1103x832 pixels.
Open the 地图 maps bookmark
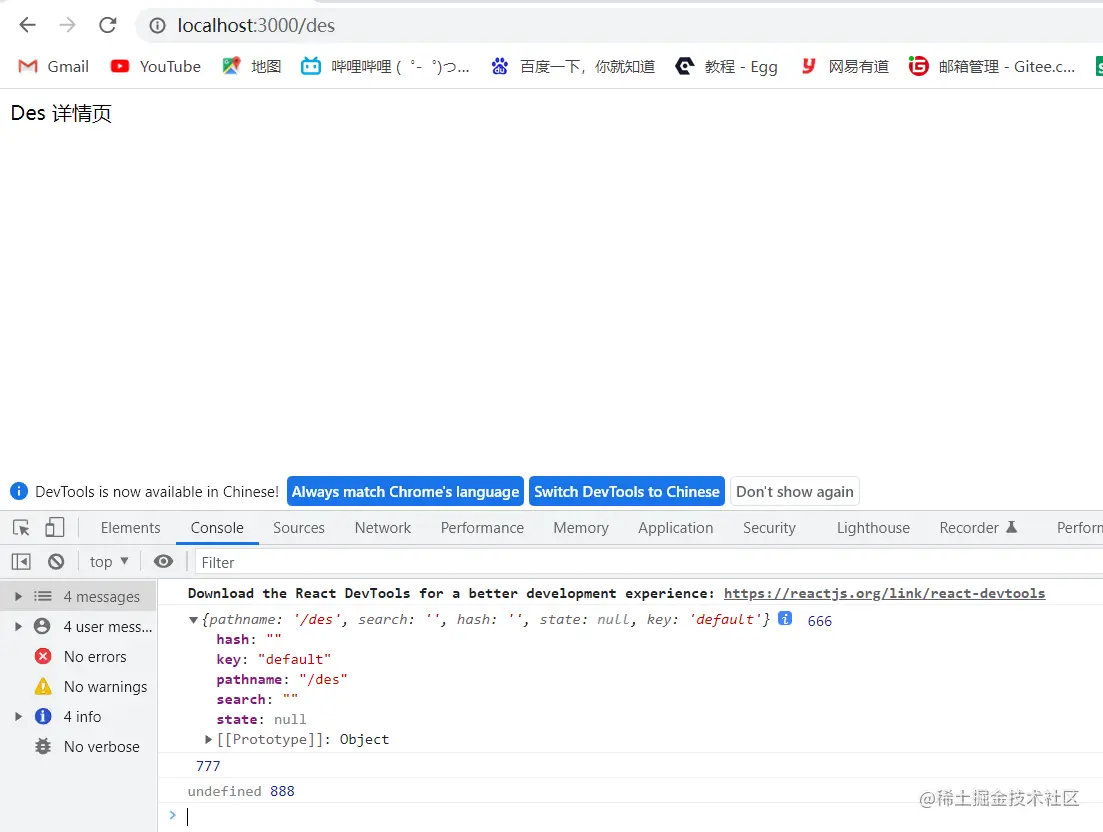coord(252,66)
